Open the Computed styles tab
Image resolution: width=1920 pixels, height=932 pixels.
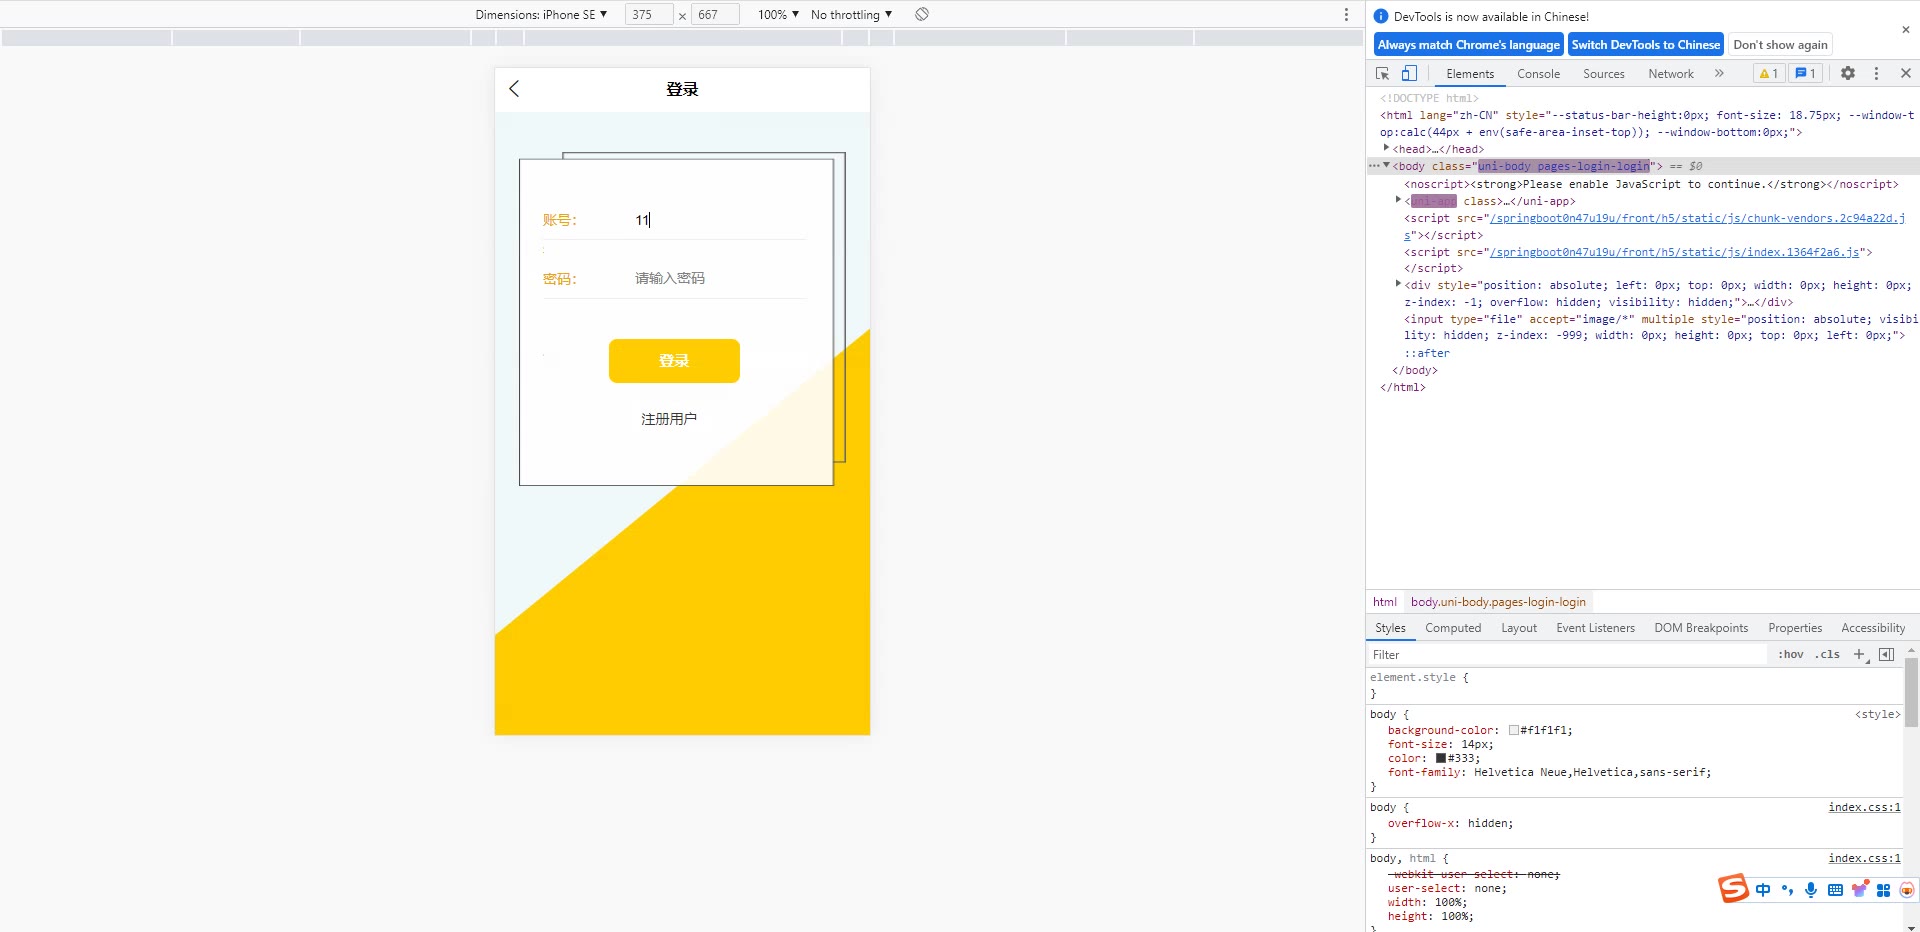(1453, 628)
